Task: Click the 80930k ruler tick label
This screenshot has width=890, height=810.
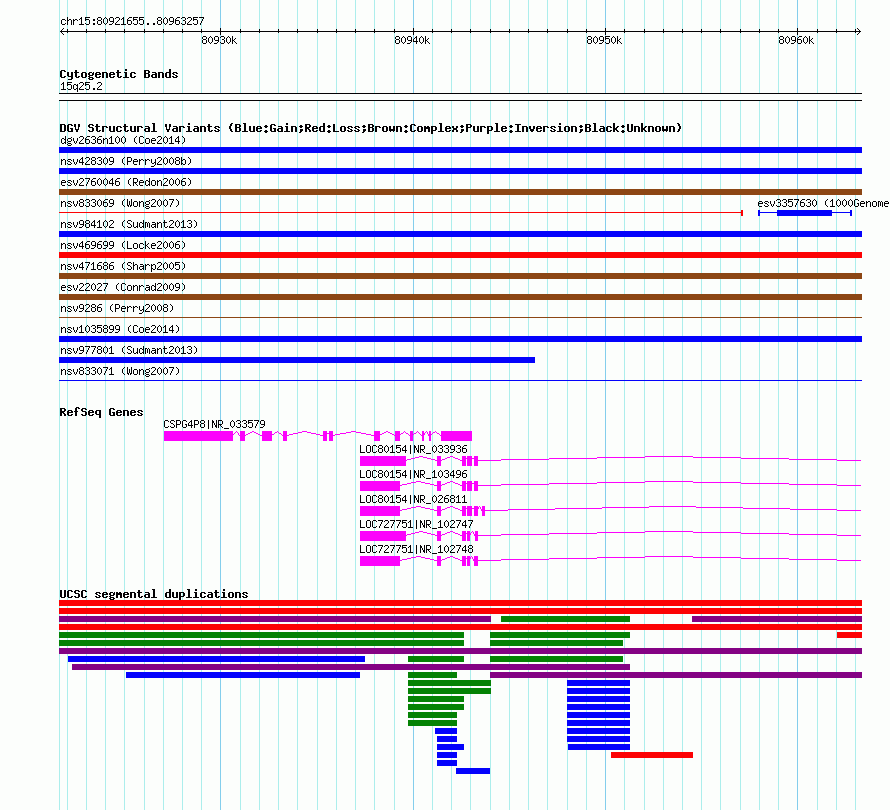Action: coord(219,40)
